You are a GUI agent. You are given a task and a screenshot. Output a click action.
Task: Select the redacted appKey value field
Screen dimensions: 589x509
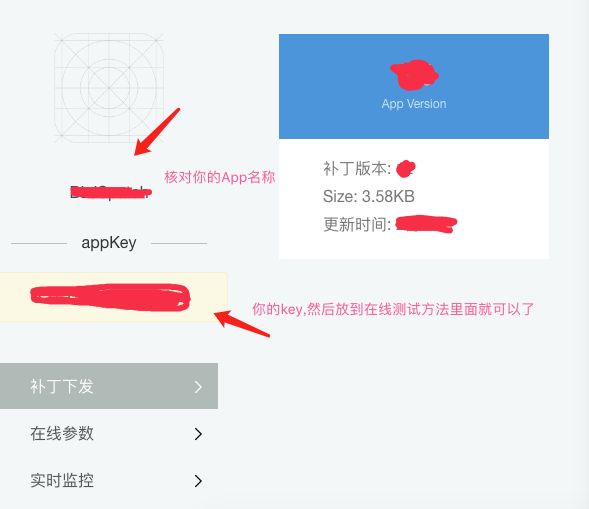click(113, 297)
